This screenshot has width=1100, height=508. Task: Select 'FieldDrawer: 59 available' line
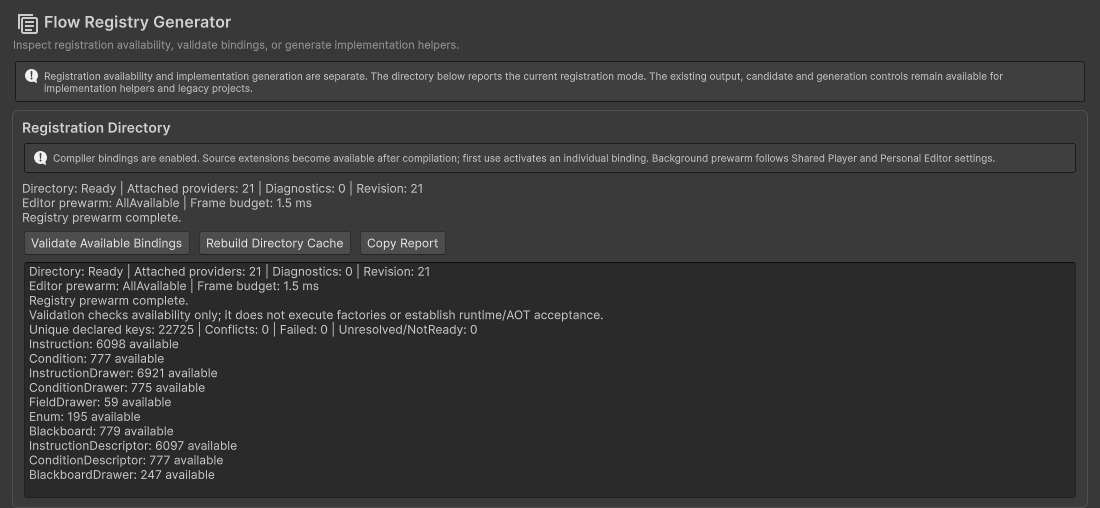[x=100, y=402]
